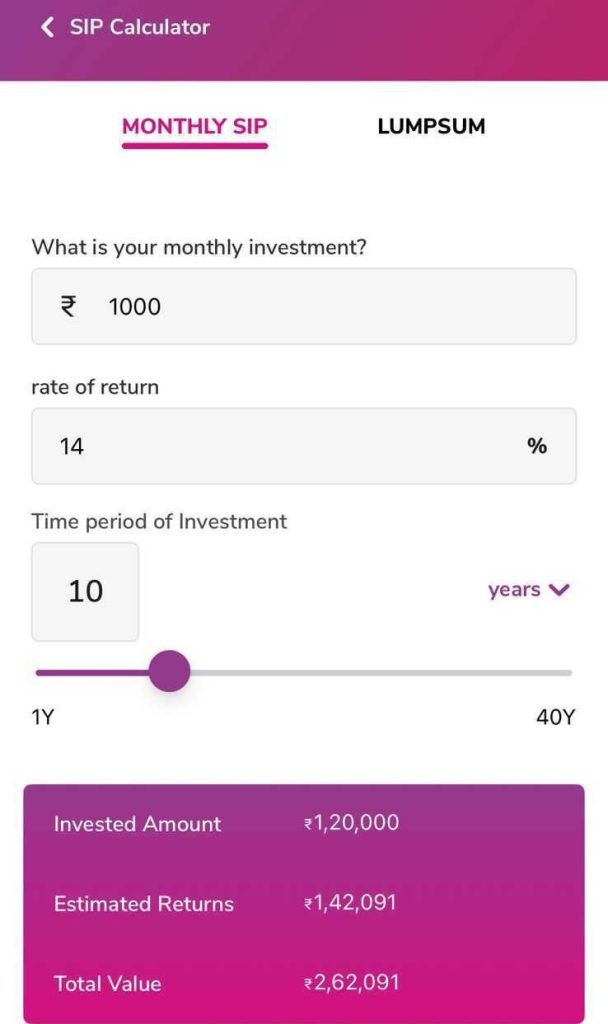Switch to the LUMPSUM tab
This screenshot has width=608, height=1024.
[x=431, y=127]
